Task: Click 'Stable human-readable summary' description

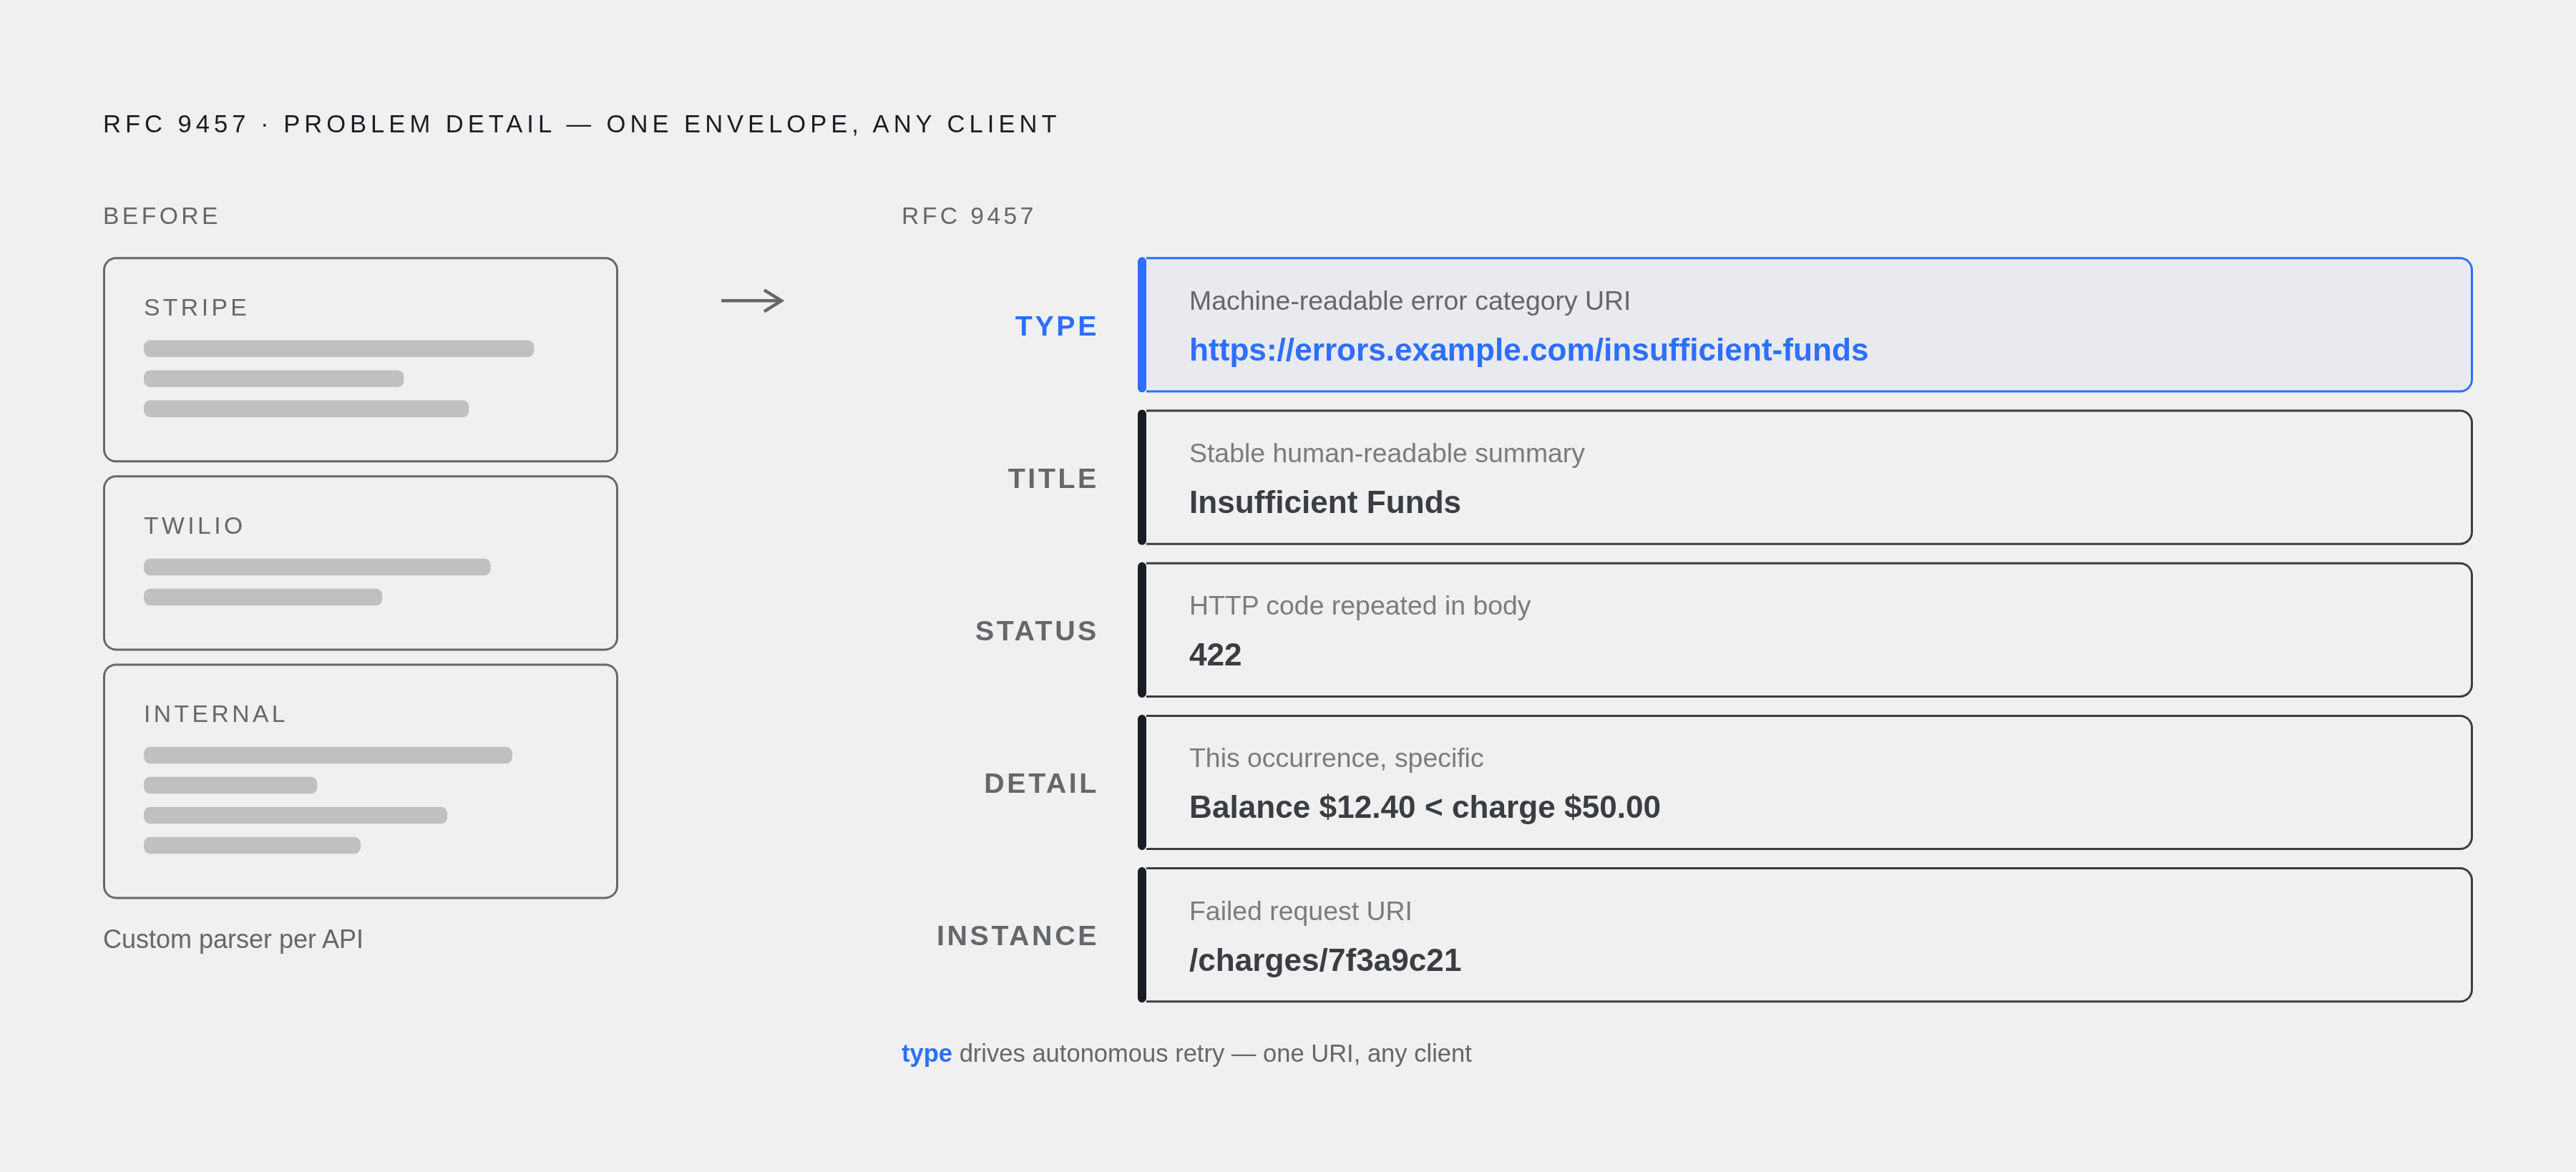Action: tap(1386, 453)
